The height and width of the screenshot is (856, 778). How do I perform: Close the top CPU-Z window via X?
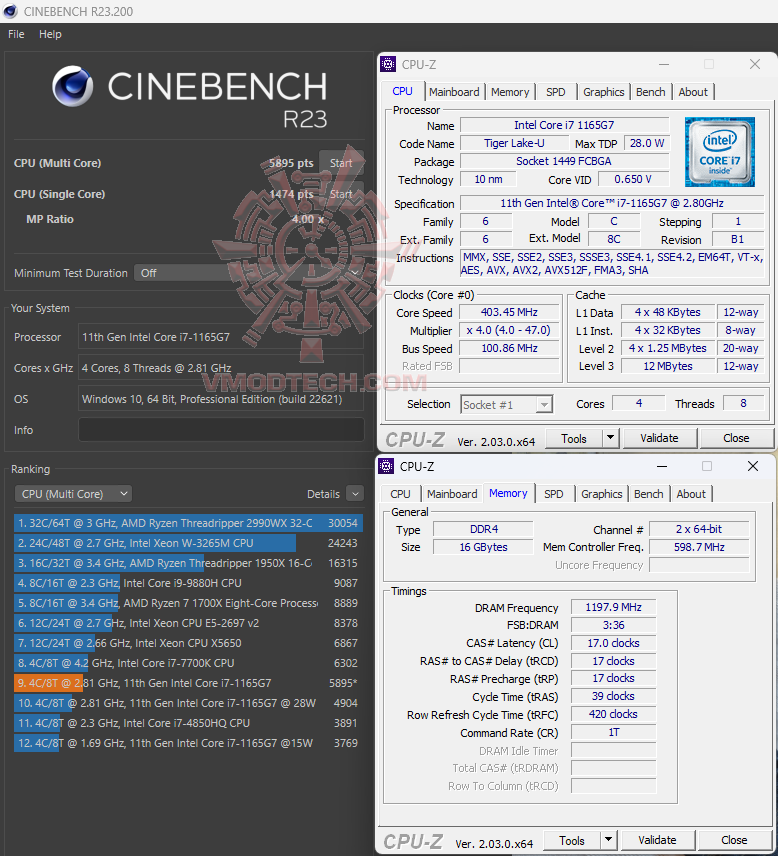pyautogui.click(x=755, y=64)
